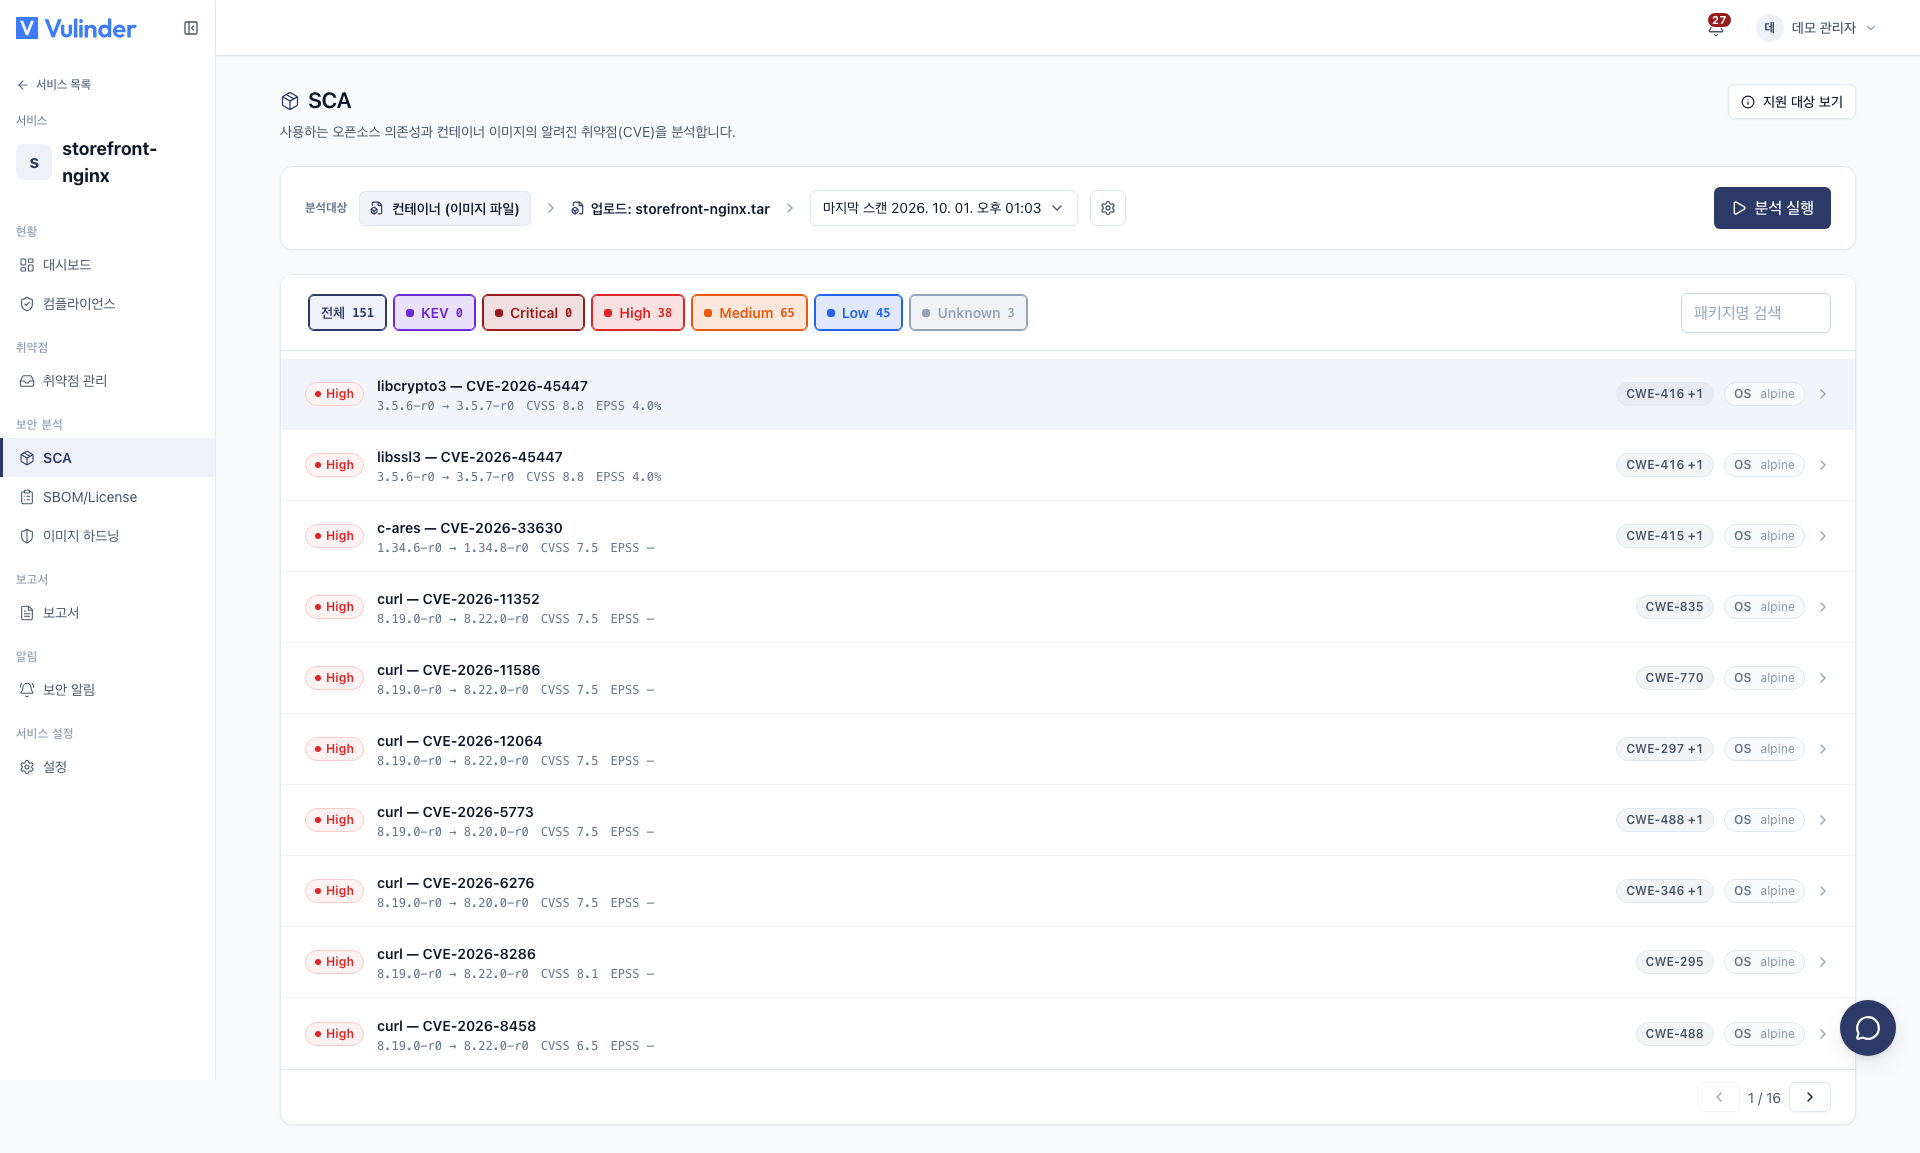Collapse the sidebar panel icon

tap(191, 28)
